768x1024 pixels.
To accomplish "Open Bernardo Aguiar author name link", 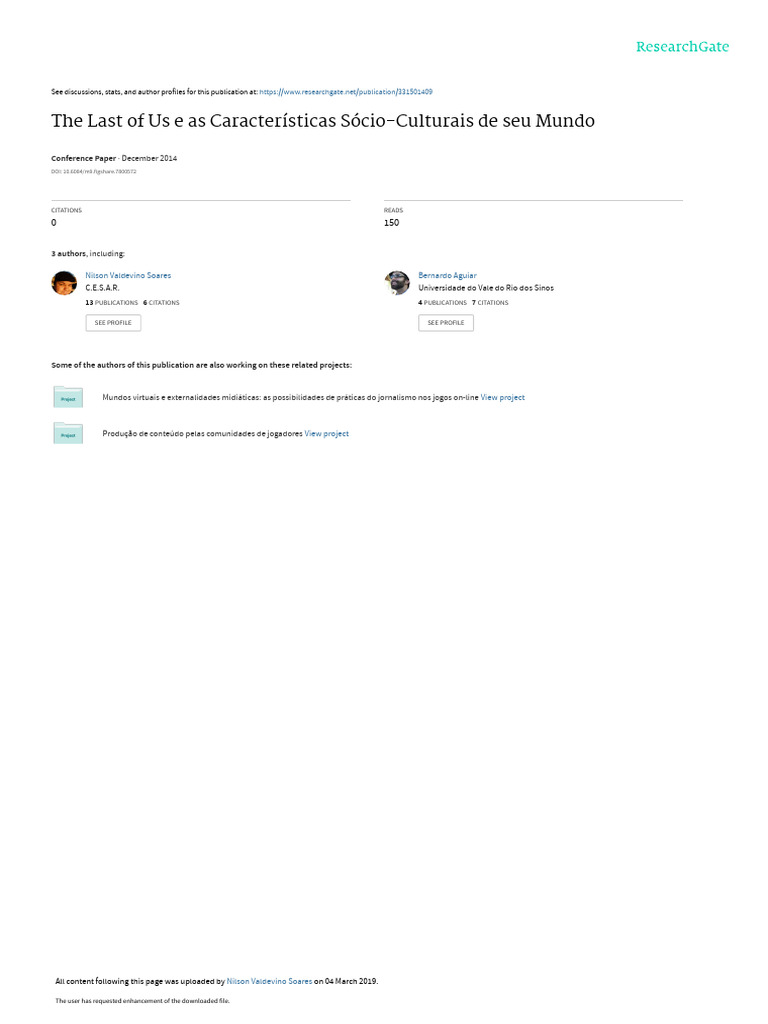I will click(447, 276).
